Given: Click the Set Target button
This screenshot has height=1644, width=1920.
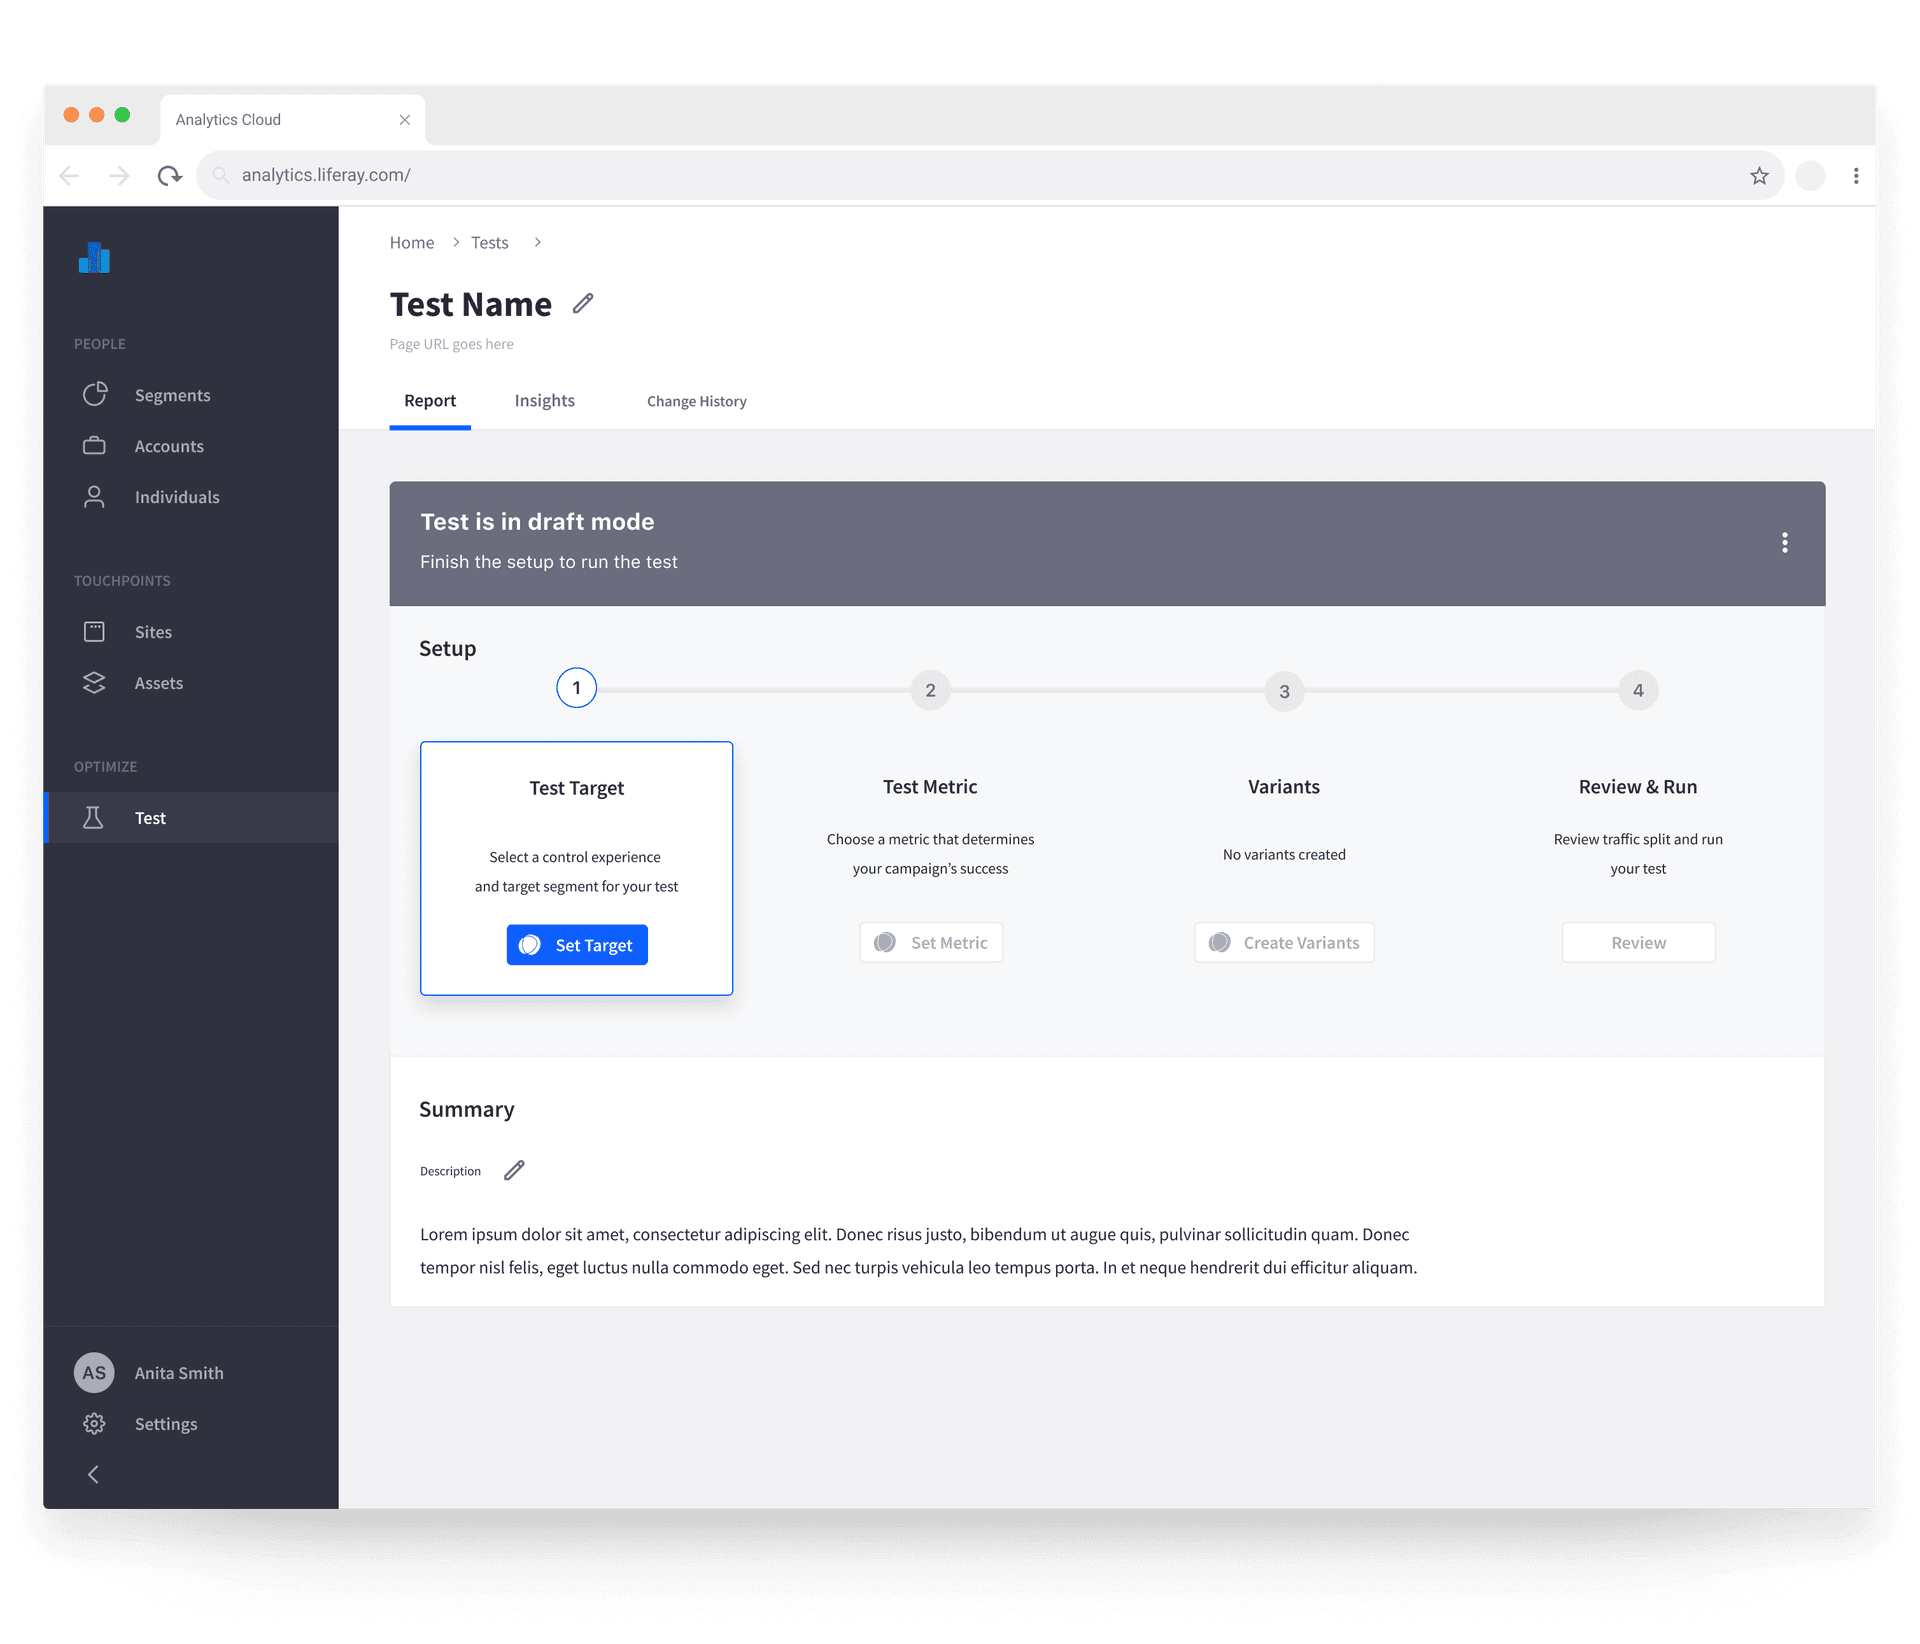Looking at the screenshot, I should 577,944.
